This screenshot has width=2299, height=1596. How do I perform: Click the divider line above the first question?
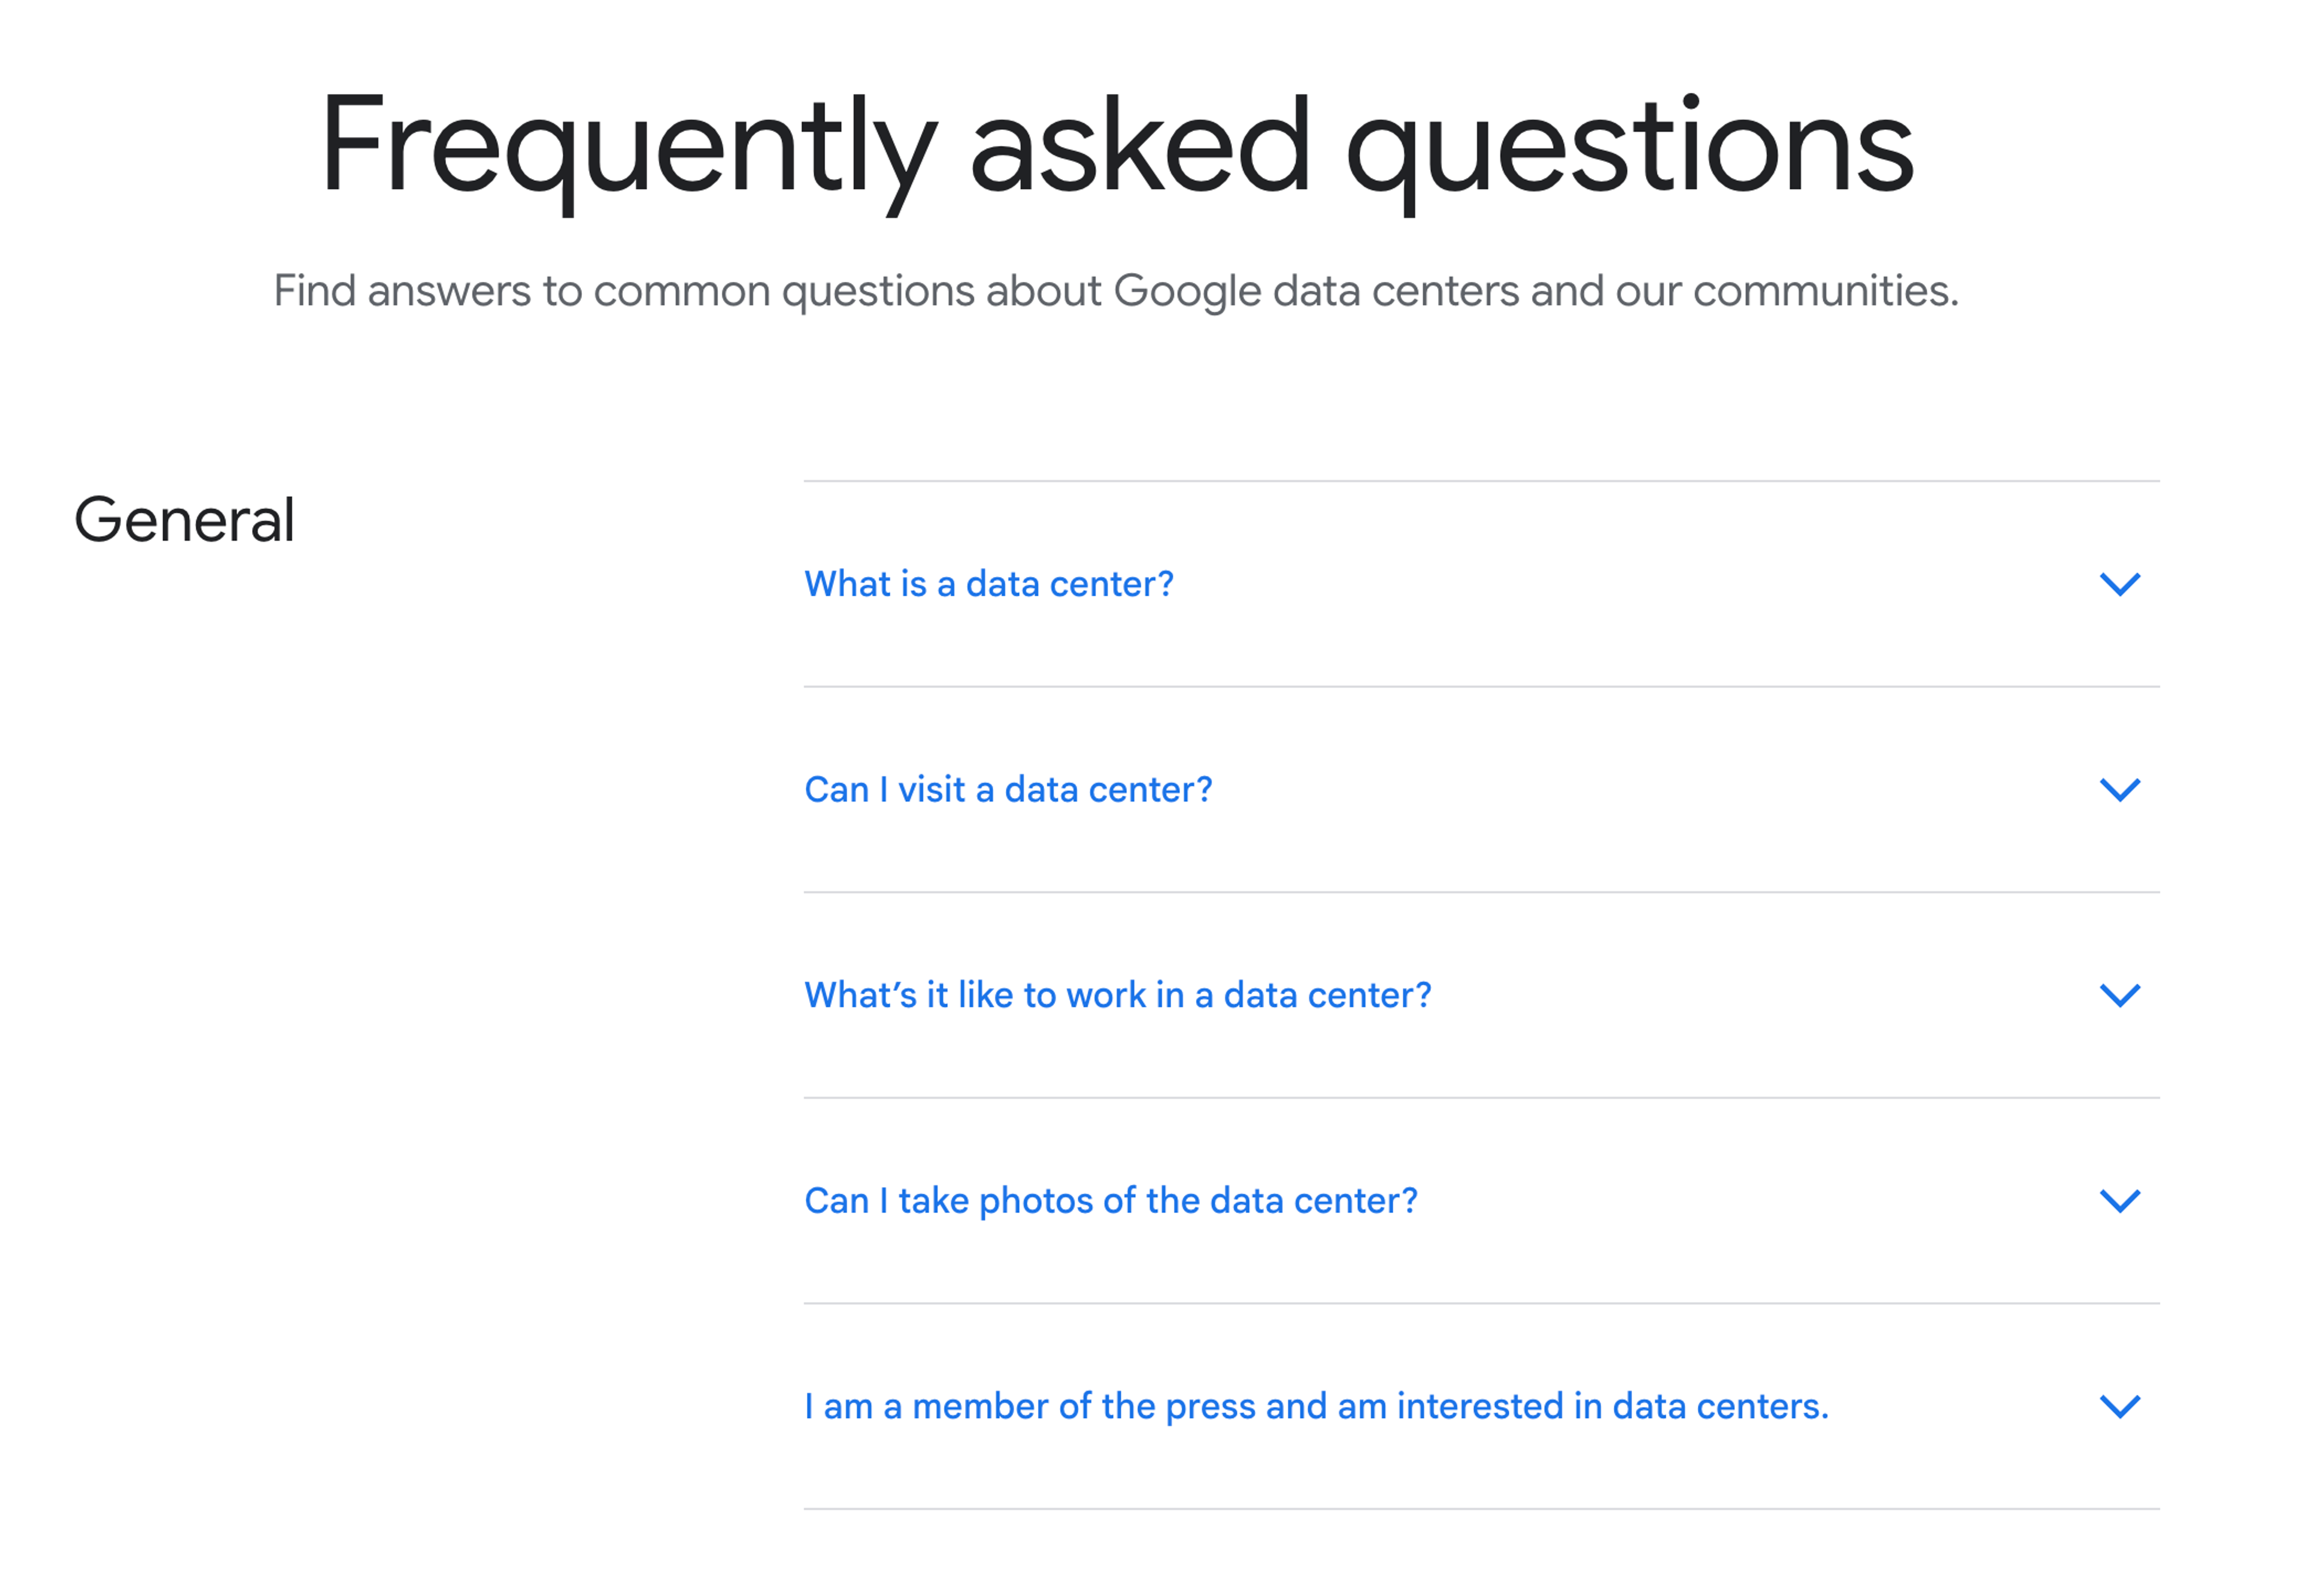pyautogui.click(x=1480, y=481)
